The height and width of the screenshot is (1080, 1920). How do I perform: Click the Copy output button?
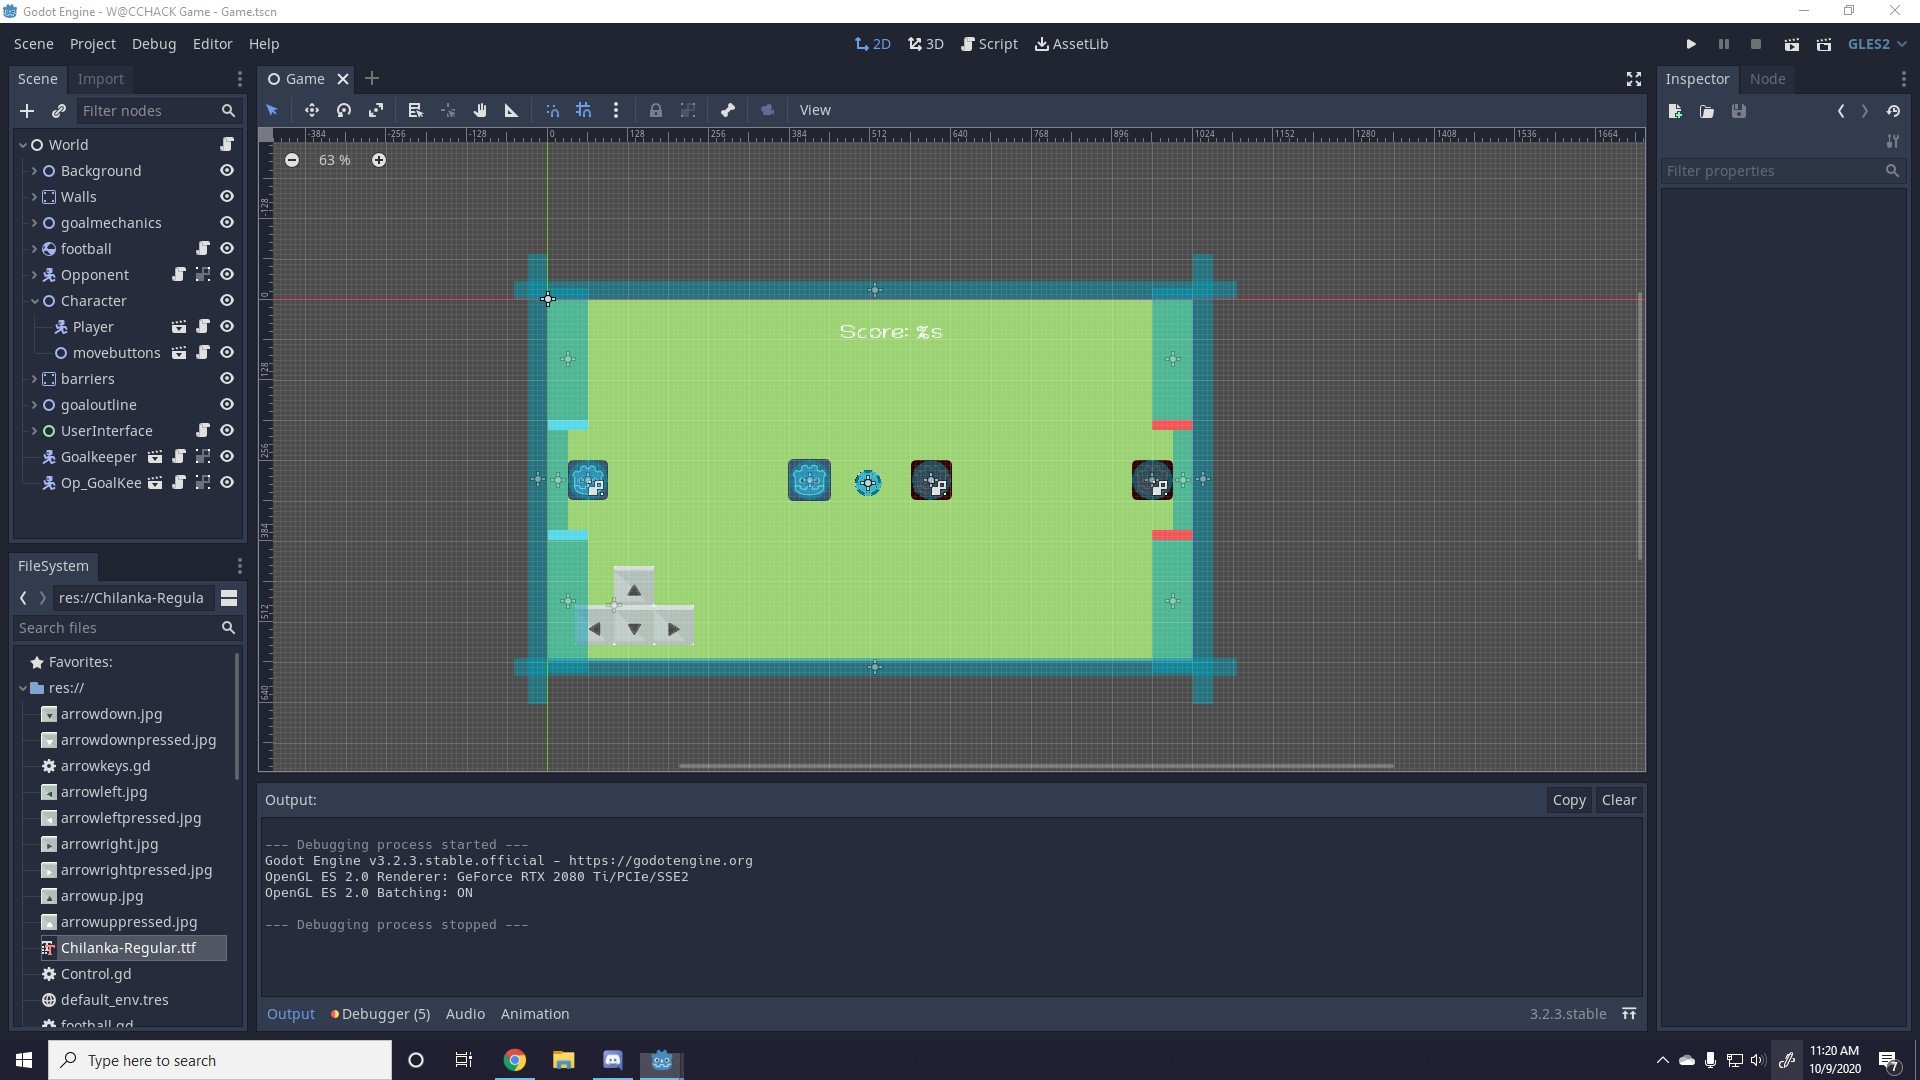click(1568, 800)
